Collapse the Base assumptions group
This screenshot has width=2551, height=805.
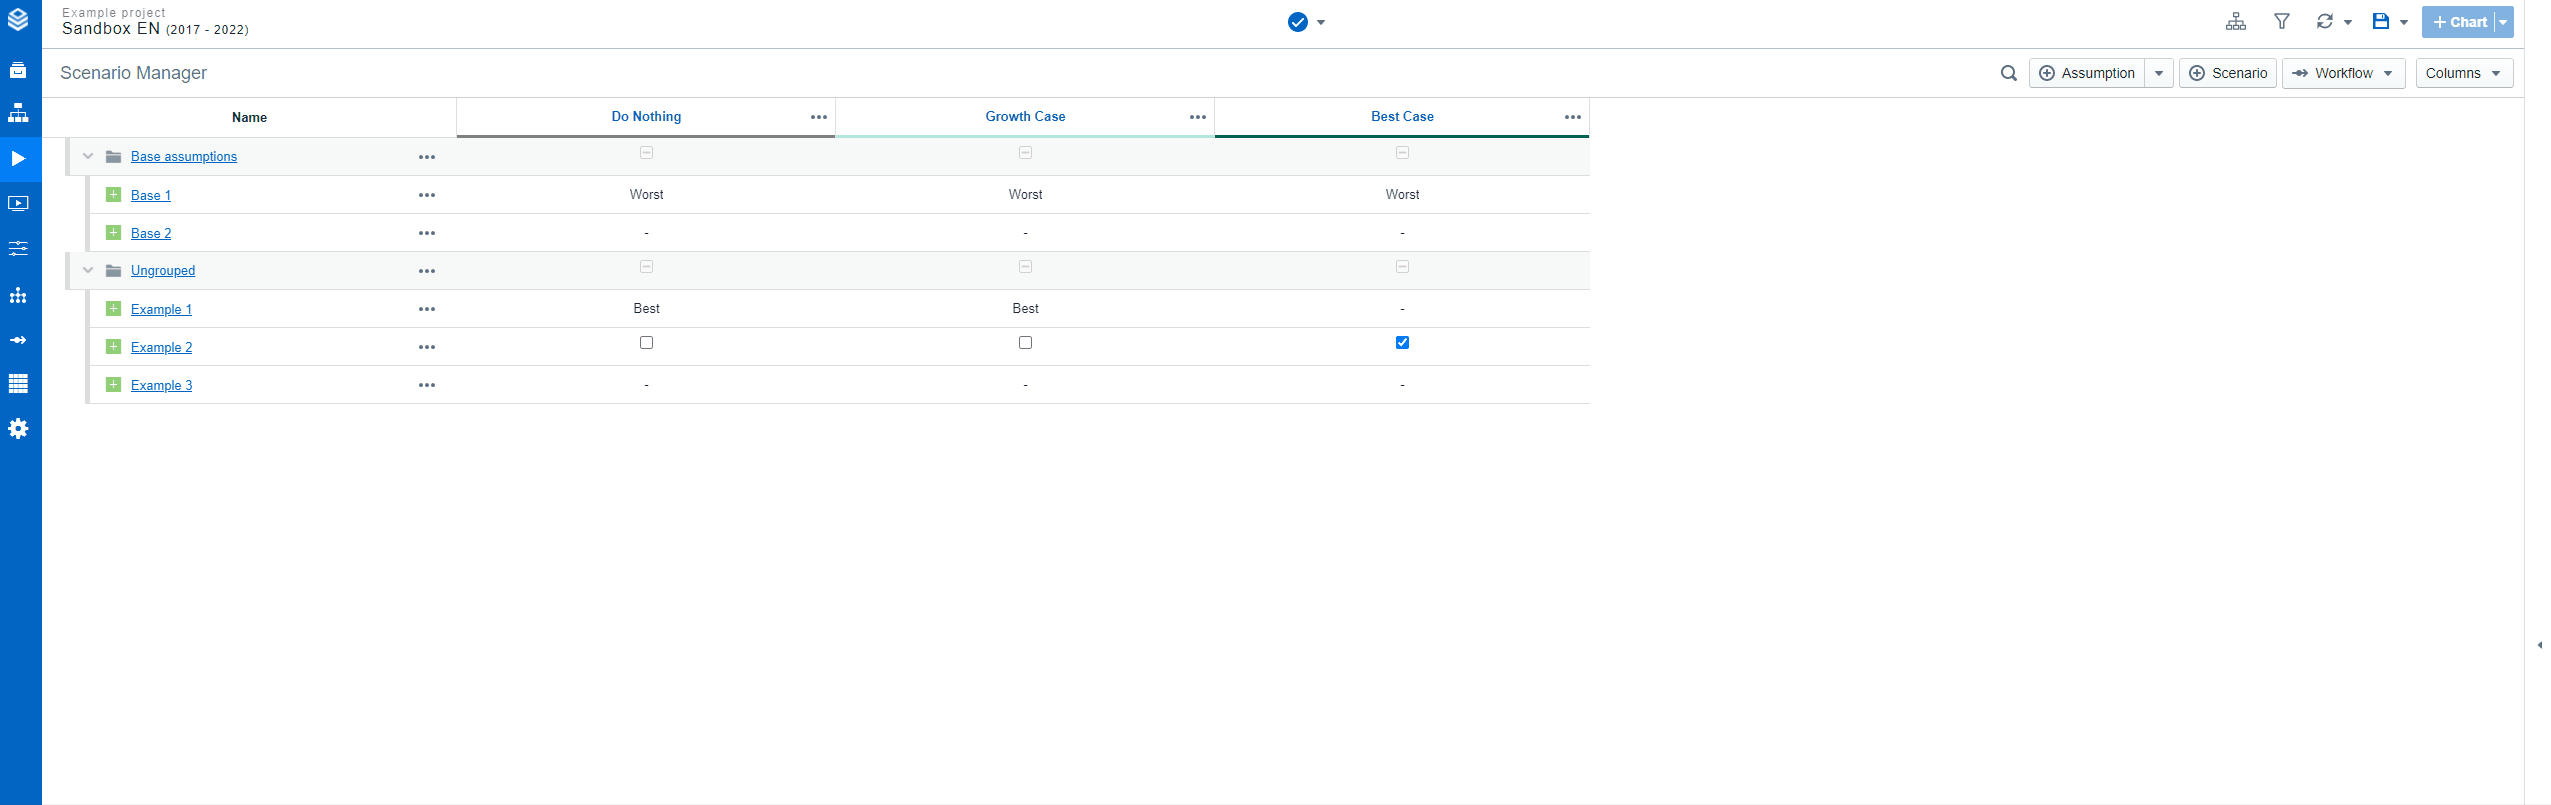[x=88, y=157]
